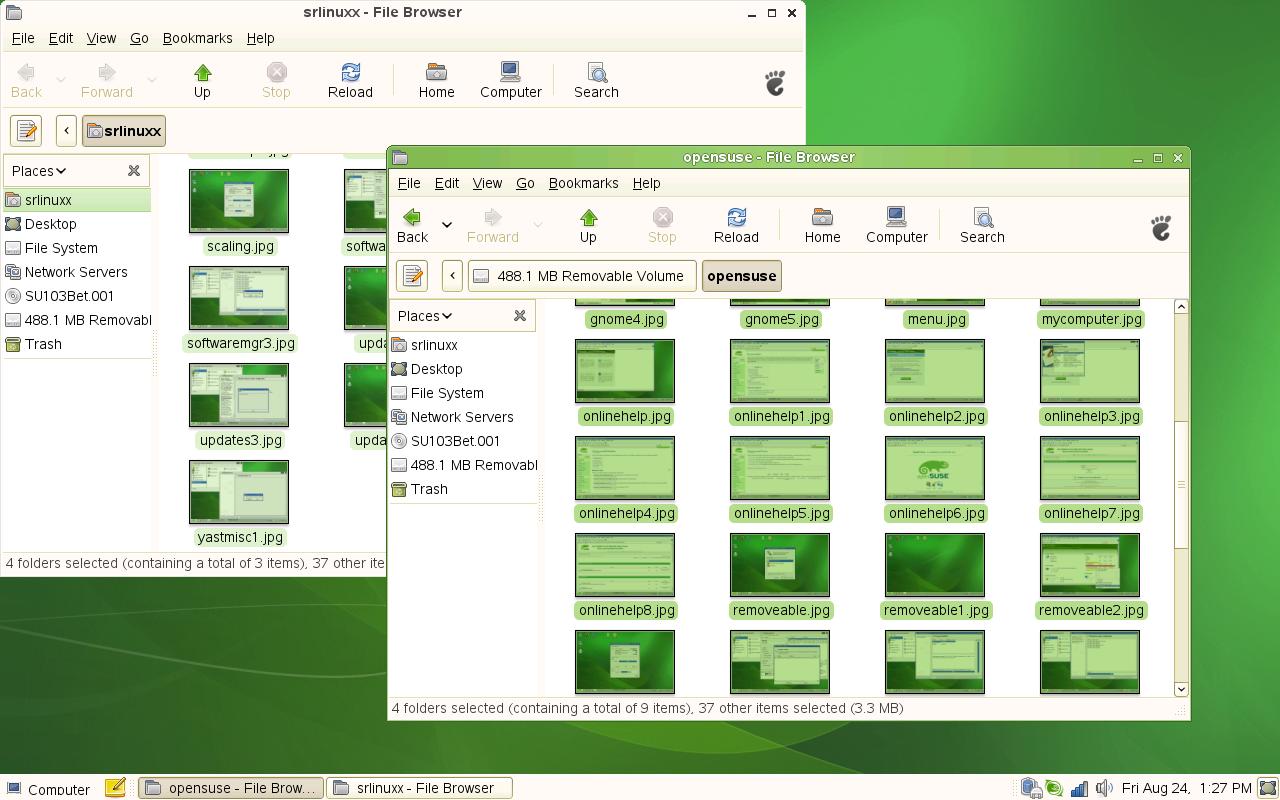Open Edit menu in opensuse window
The width and height of the screenshot is (1280, 800).
447,183
